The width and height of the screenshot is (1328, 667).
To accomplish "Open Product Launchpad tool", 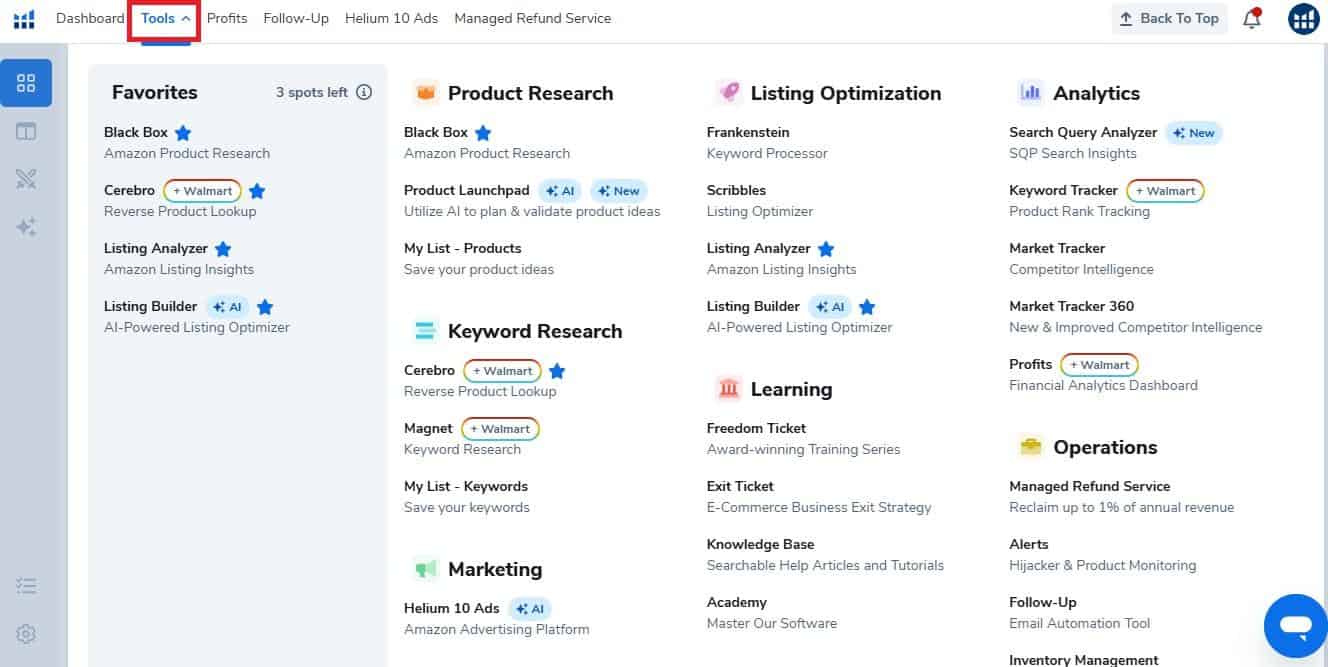I will [x=467, y=190].
